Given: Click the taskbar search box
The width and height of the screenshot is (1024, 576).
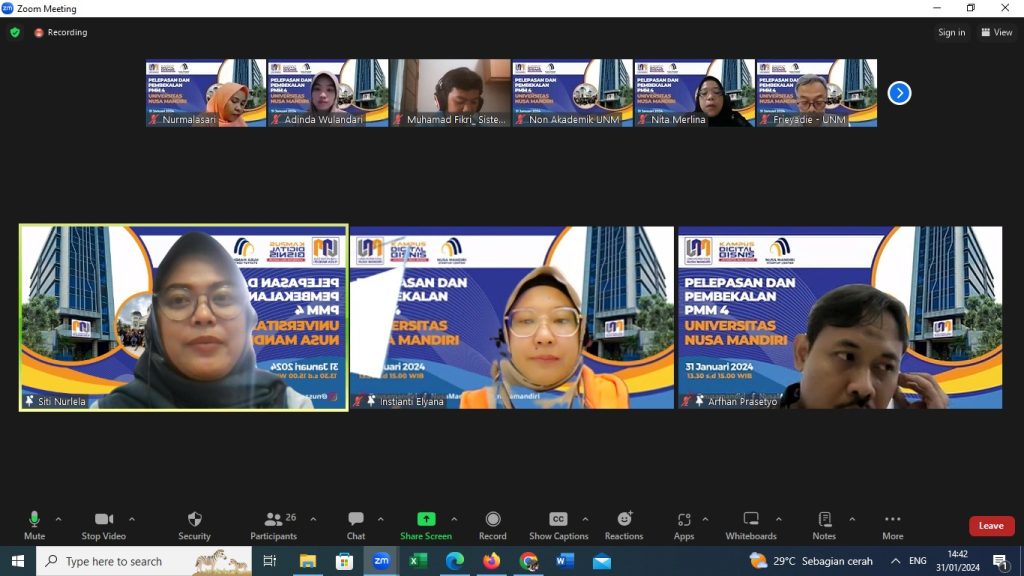Looking at the screenshot, I should [x=144, y=561].
